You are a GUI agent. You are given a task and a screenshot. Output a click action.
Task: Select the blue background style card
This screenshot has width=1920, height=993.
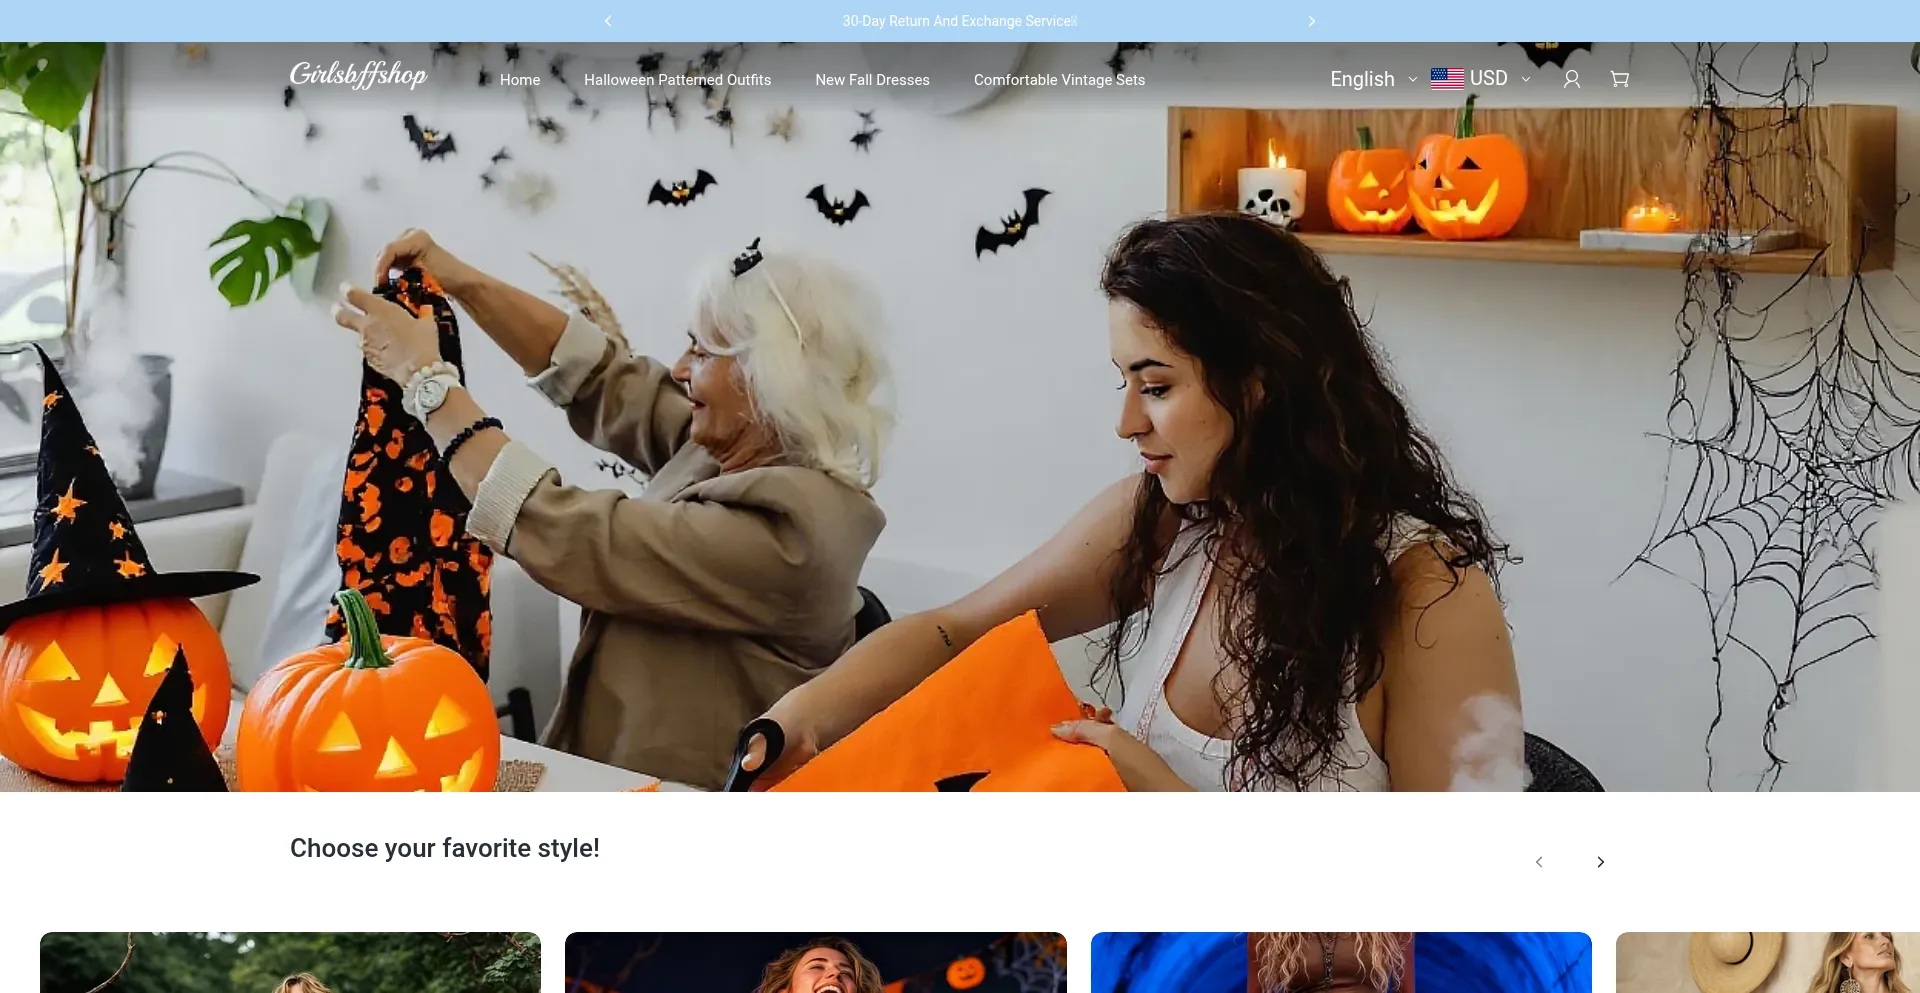(x=1340, y=962)
